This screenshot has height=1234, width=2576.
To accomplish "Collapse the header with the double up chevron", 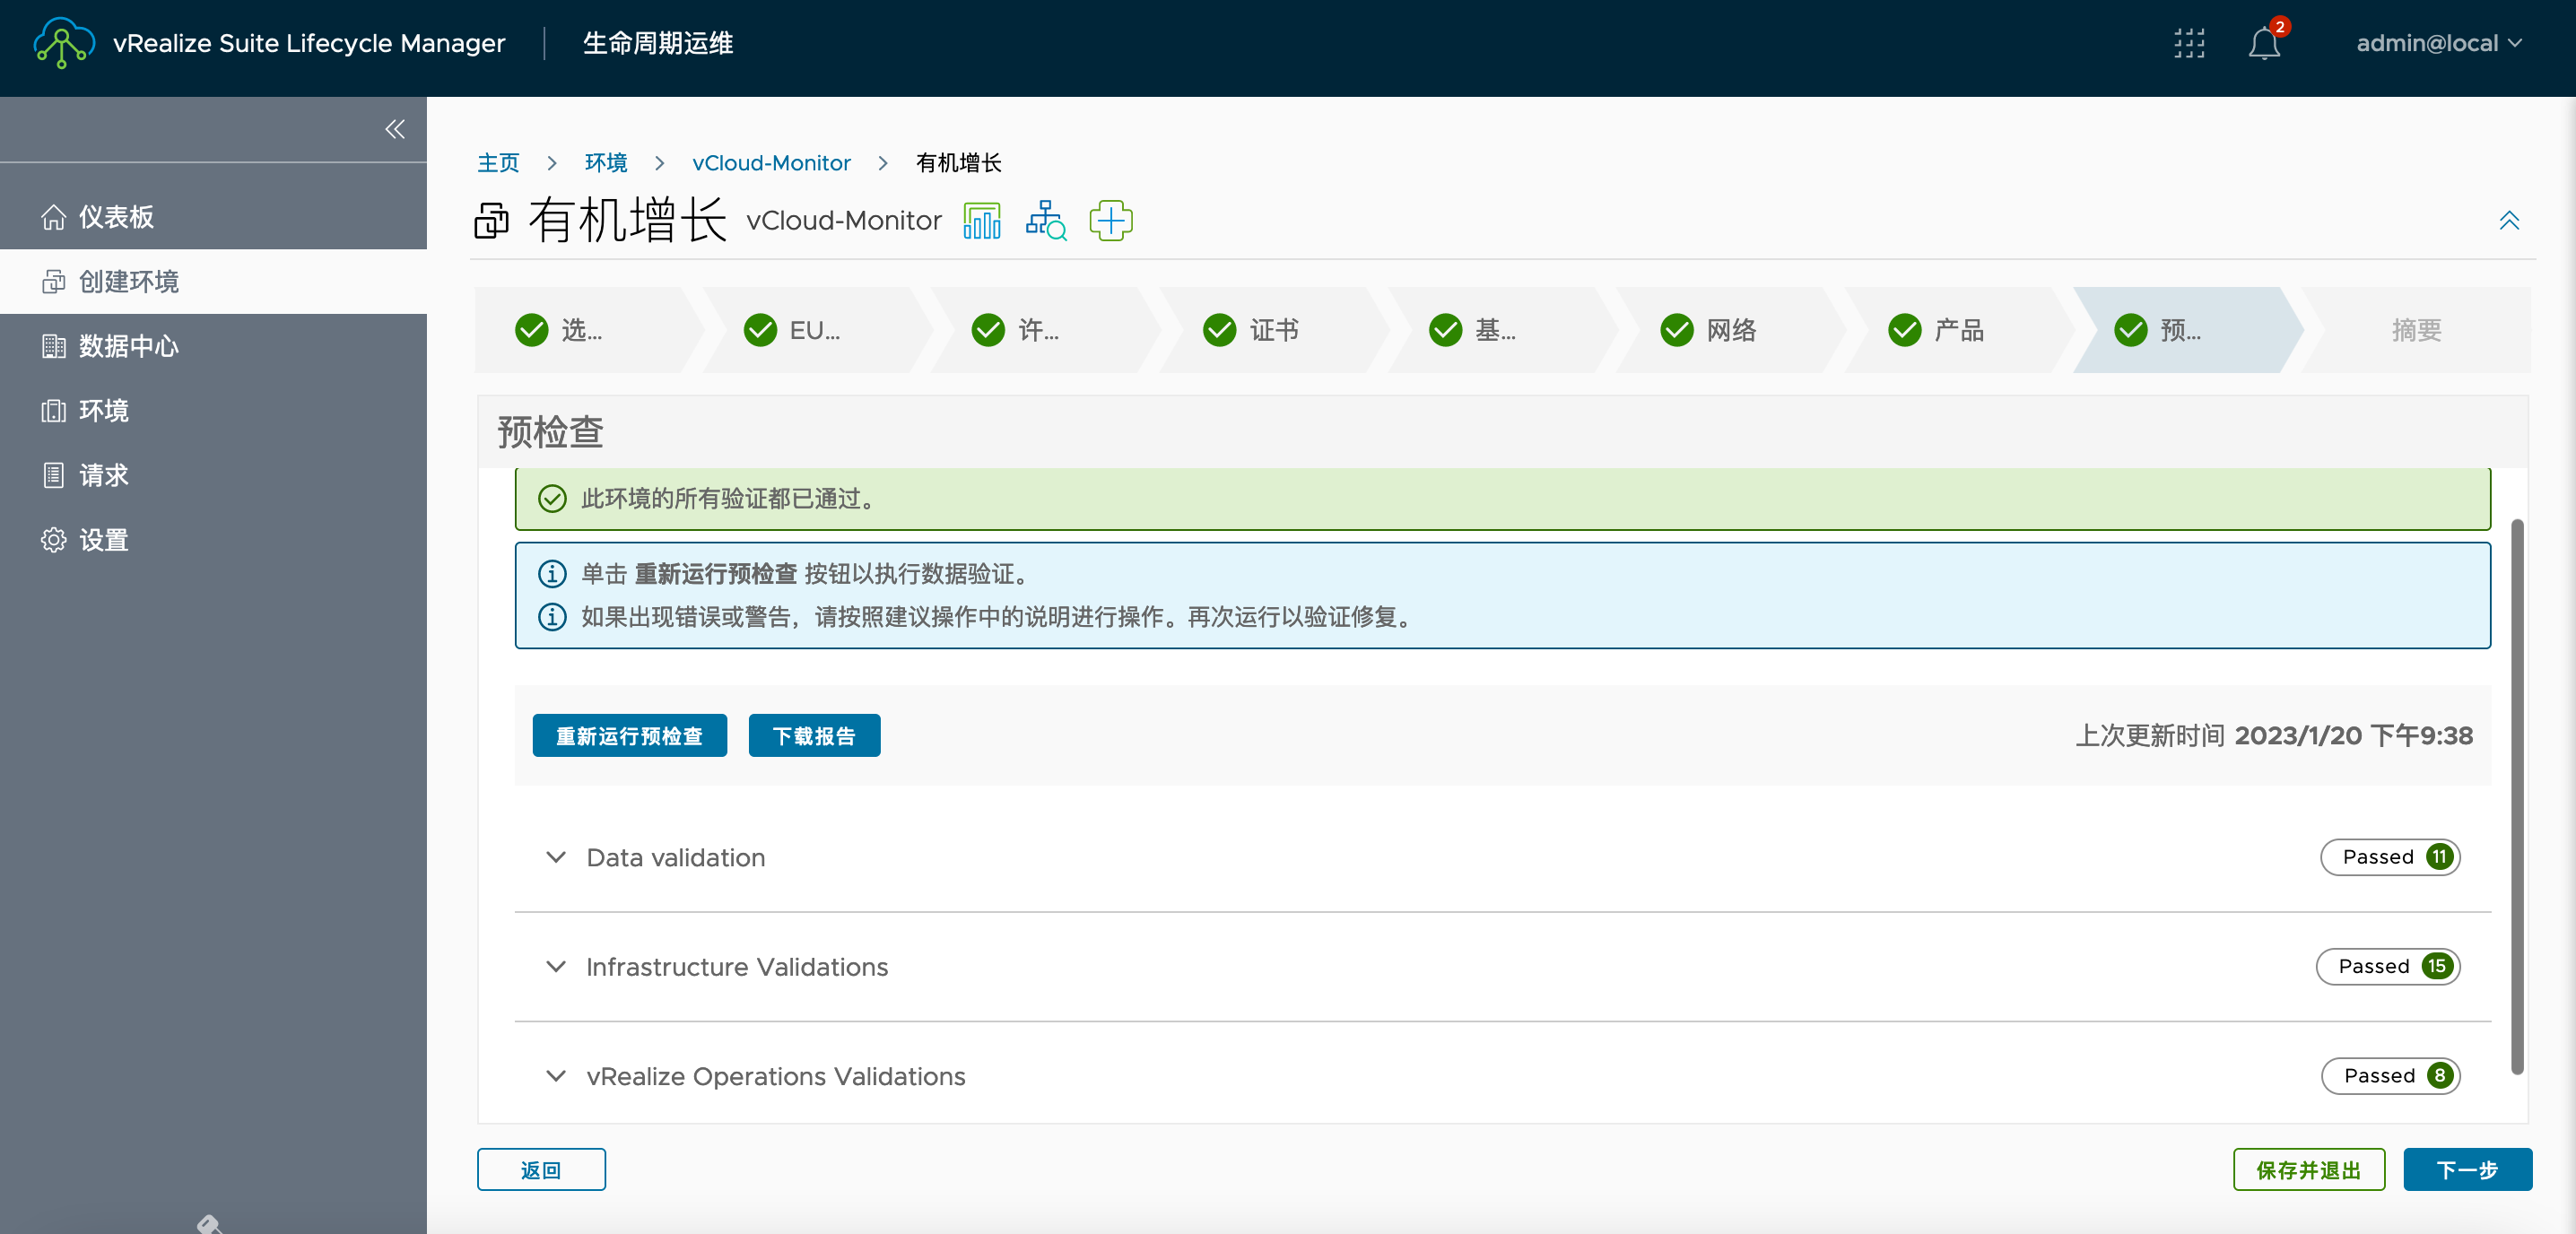I will tap(2509, 220).
